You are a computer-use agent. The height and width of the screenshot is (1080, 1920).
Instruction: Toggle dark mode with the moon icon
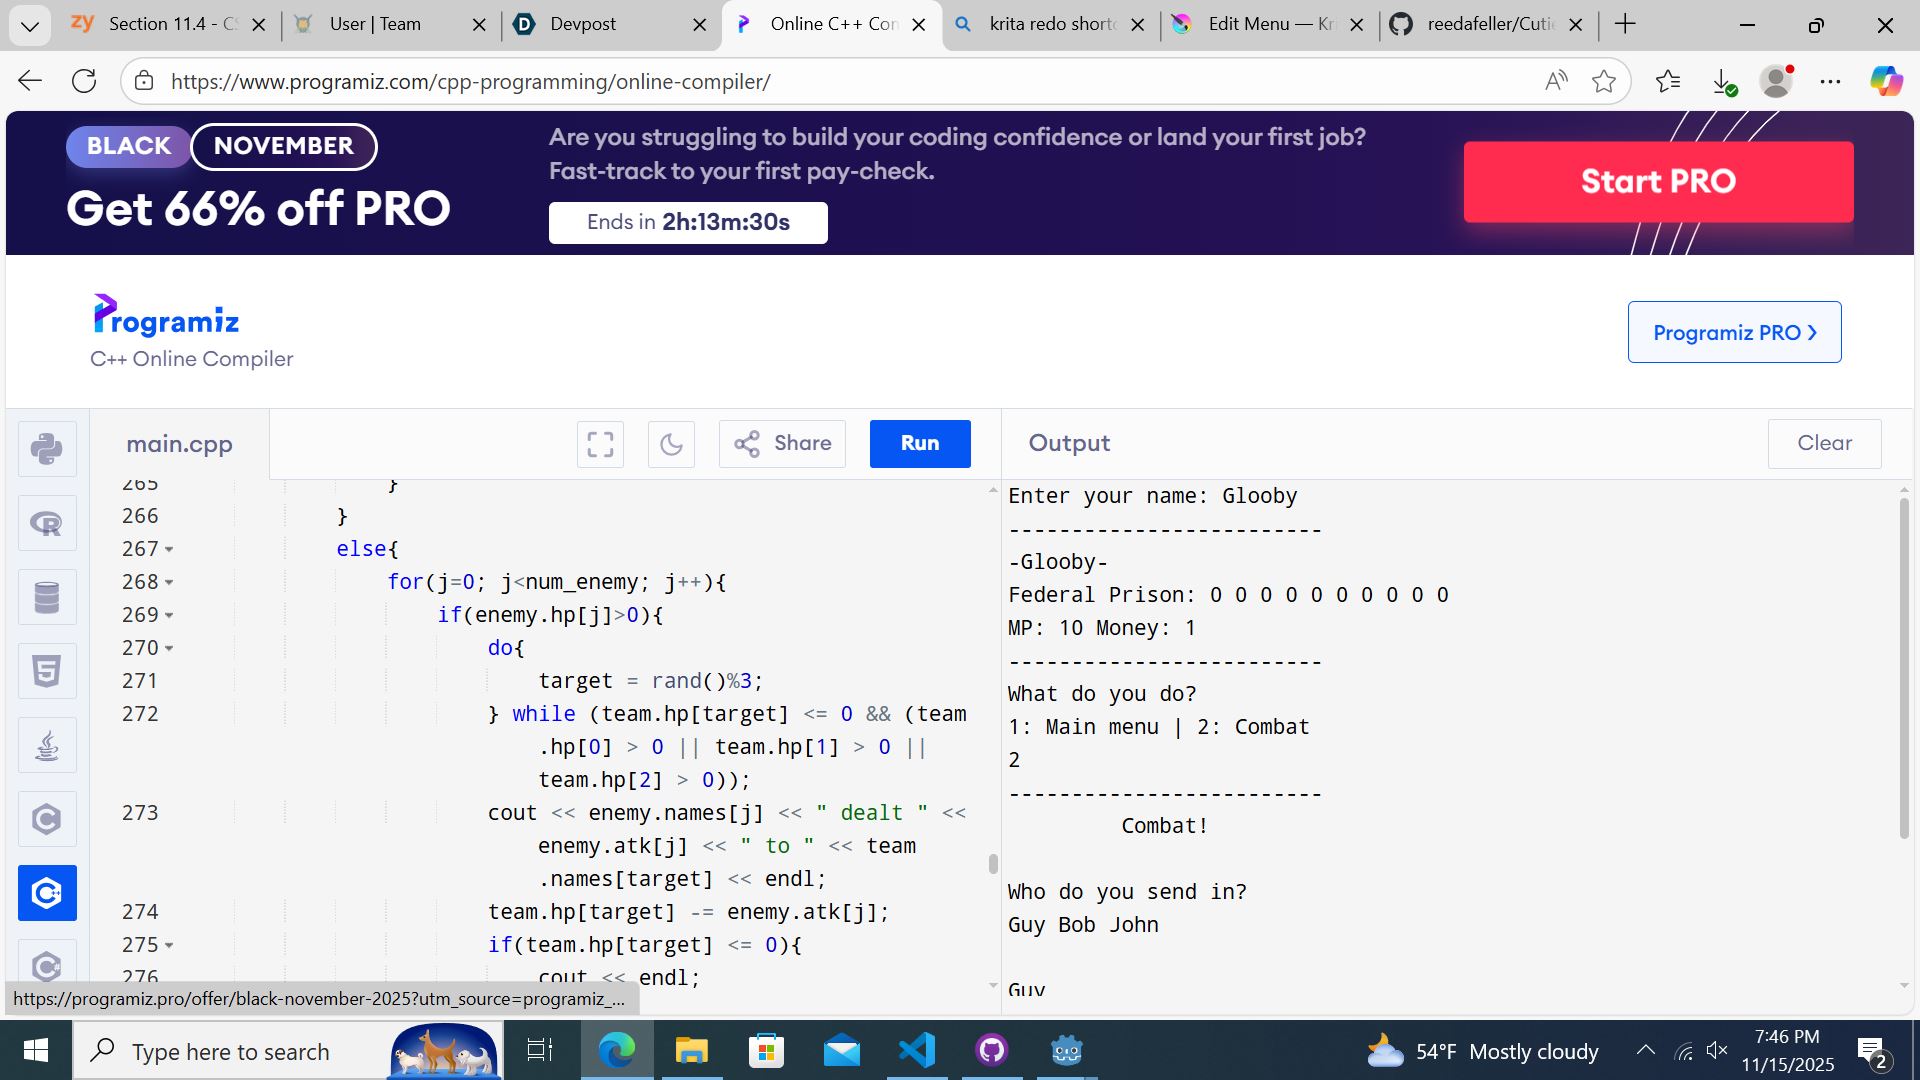click(671, 444)
